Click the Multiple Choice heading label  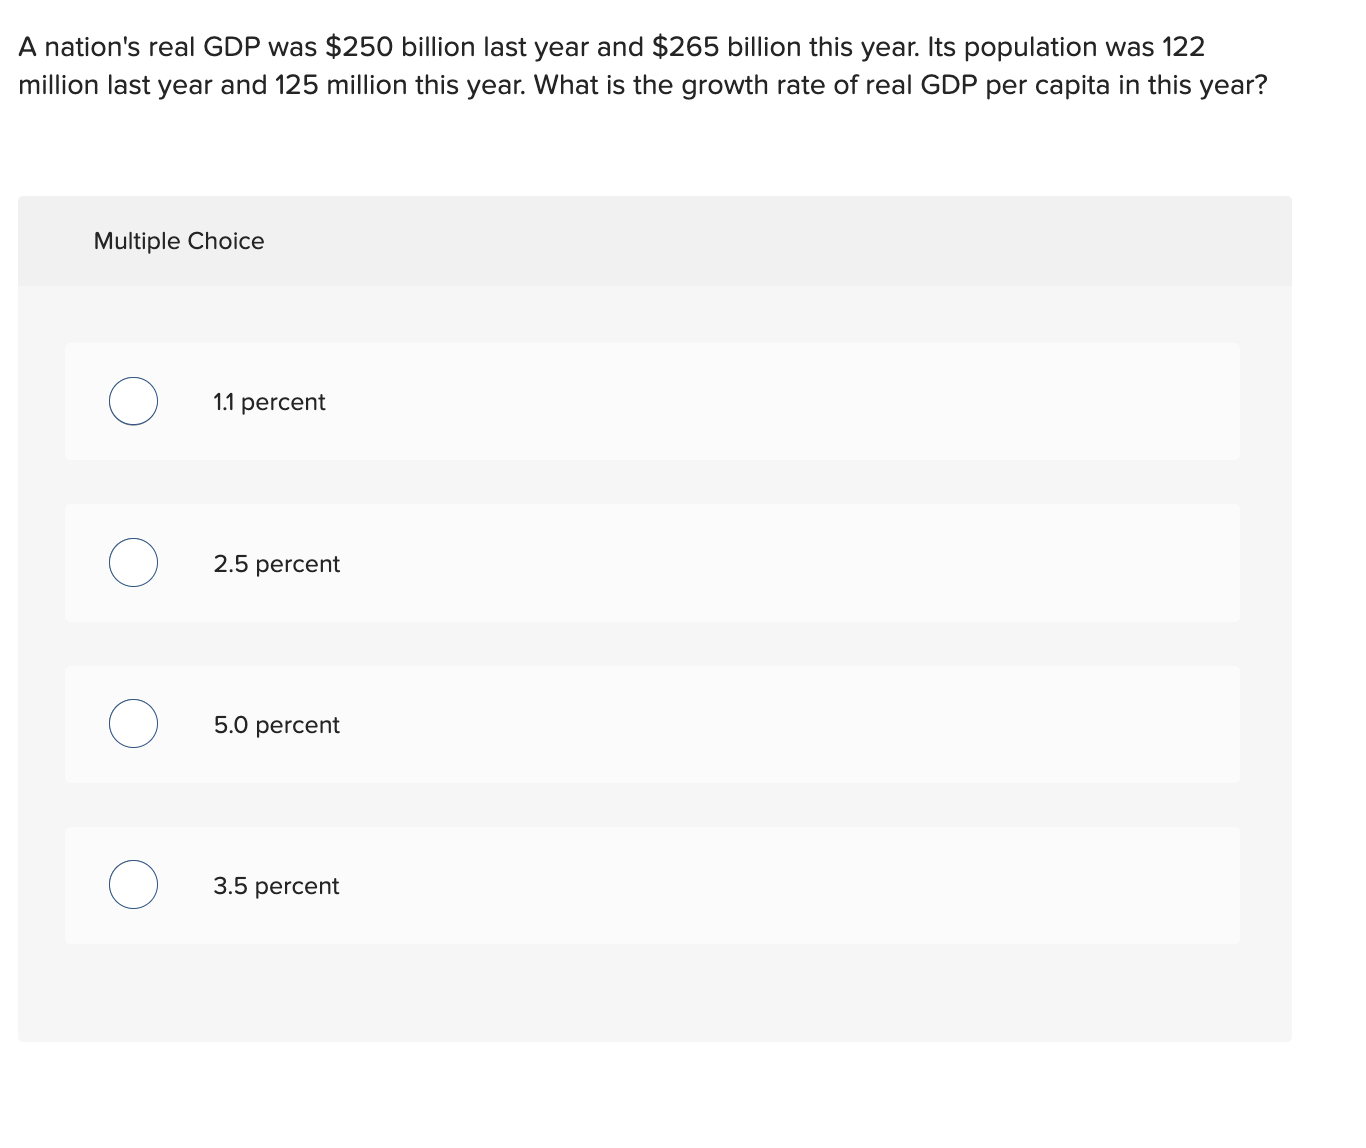179,241
